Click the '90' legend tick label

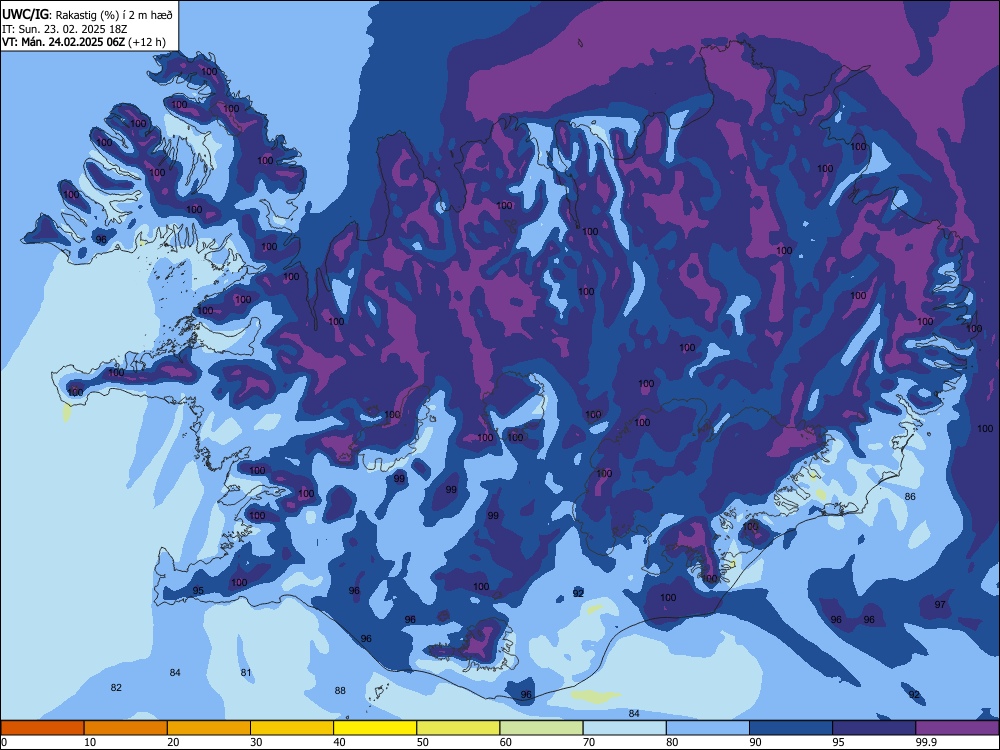755,742
